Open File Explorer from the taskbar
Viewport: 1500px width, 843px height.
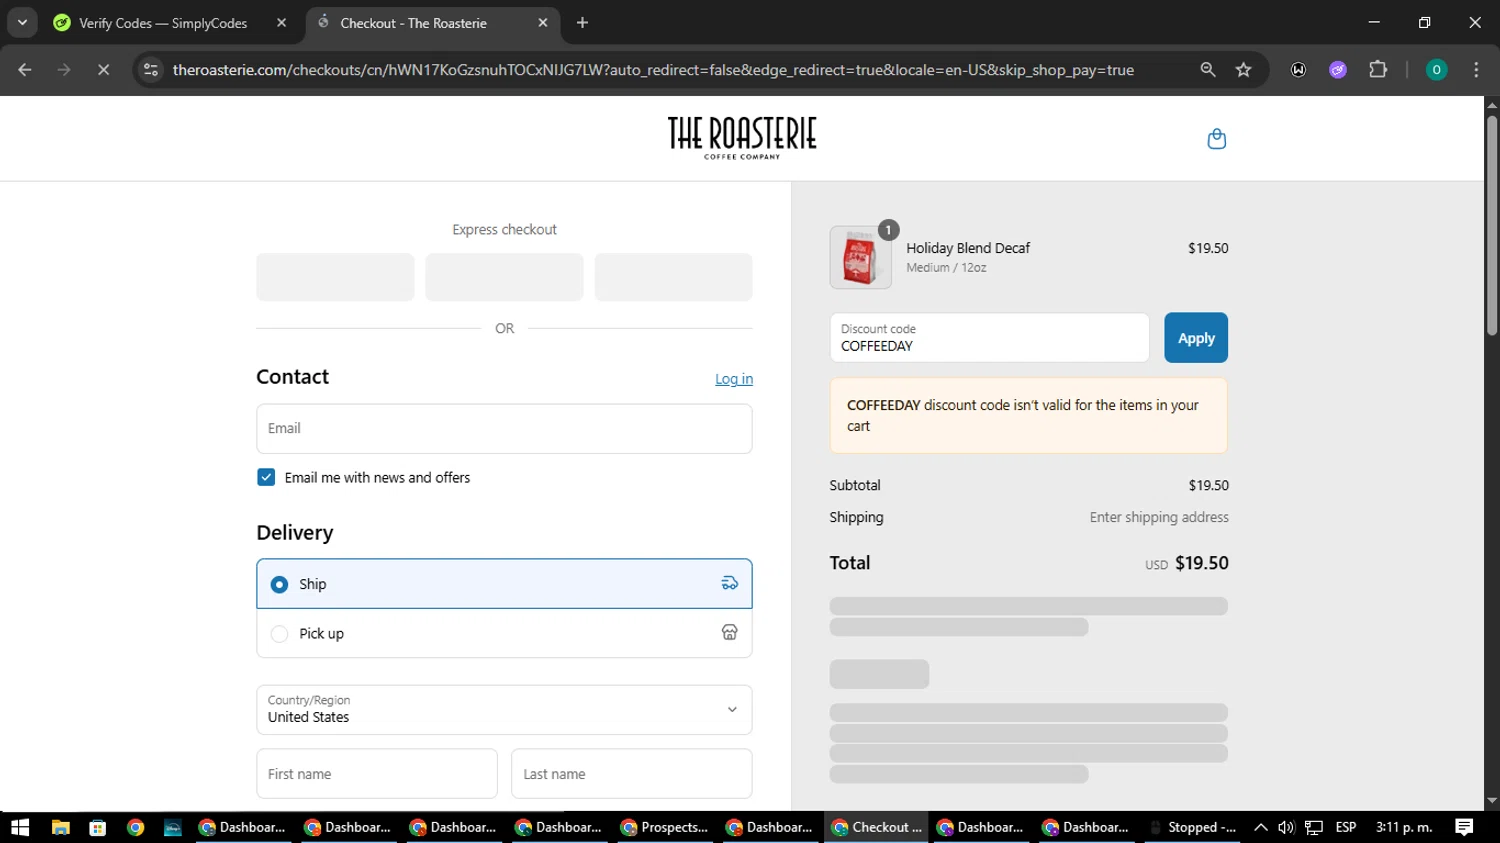click(x=61, y=827)
